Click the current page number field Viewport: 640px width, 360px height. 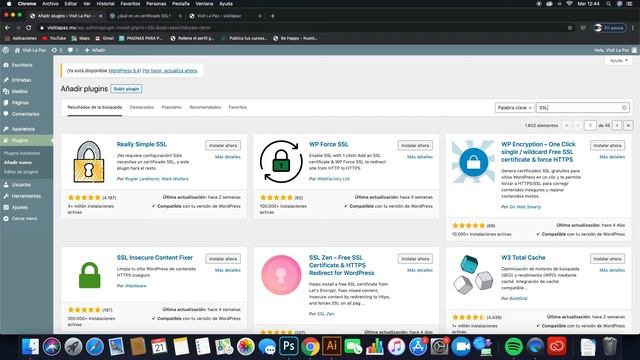point(590,126)
